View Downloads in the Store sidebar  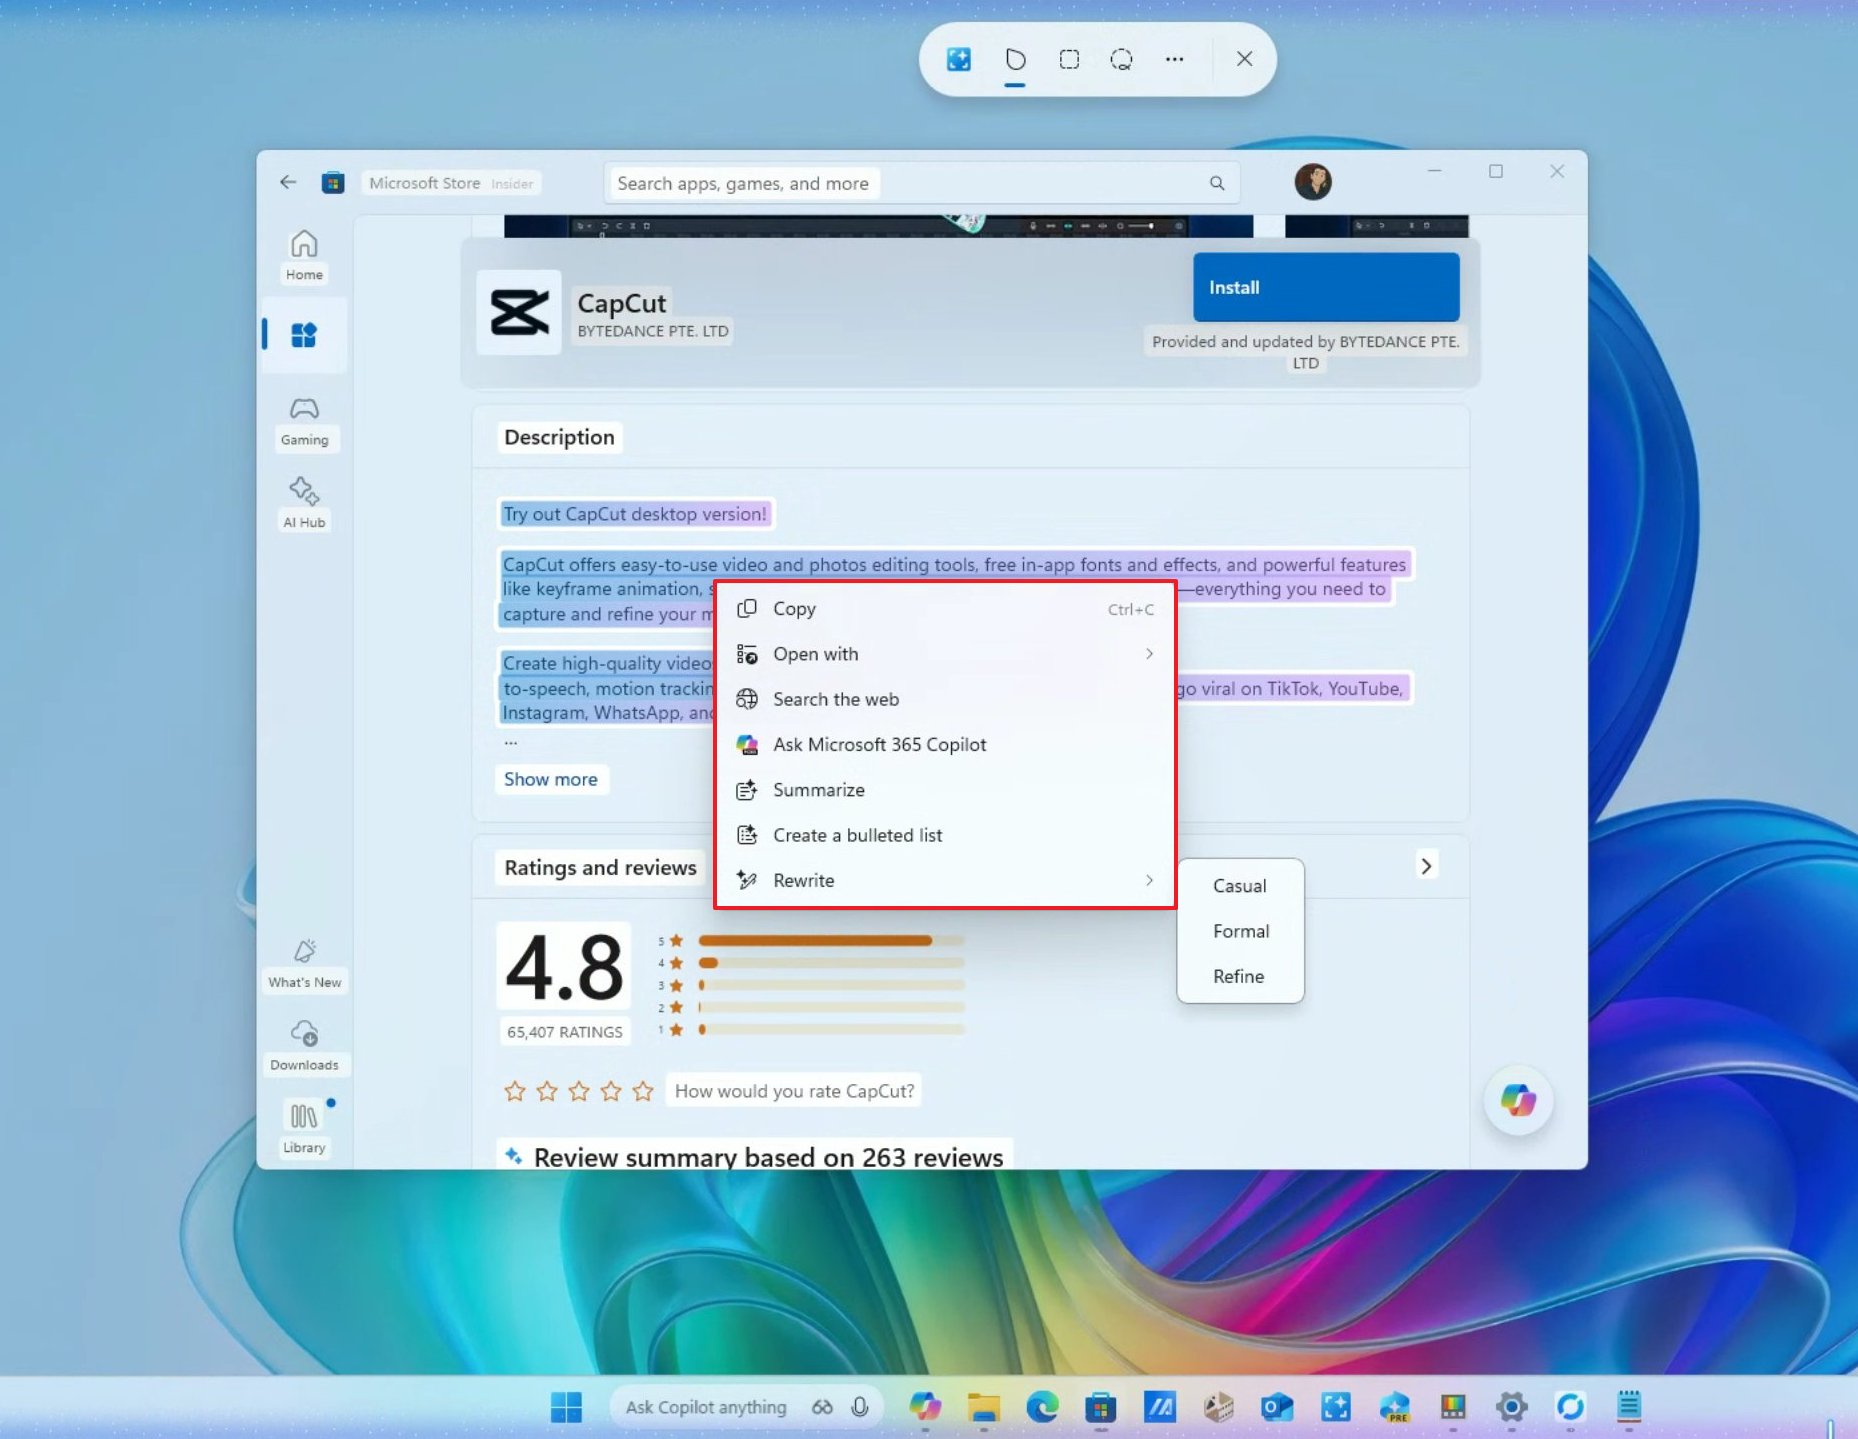[305, 1043]
